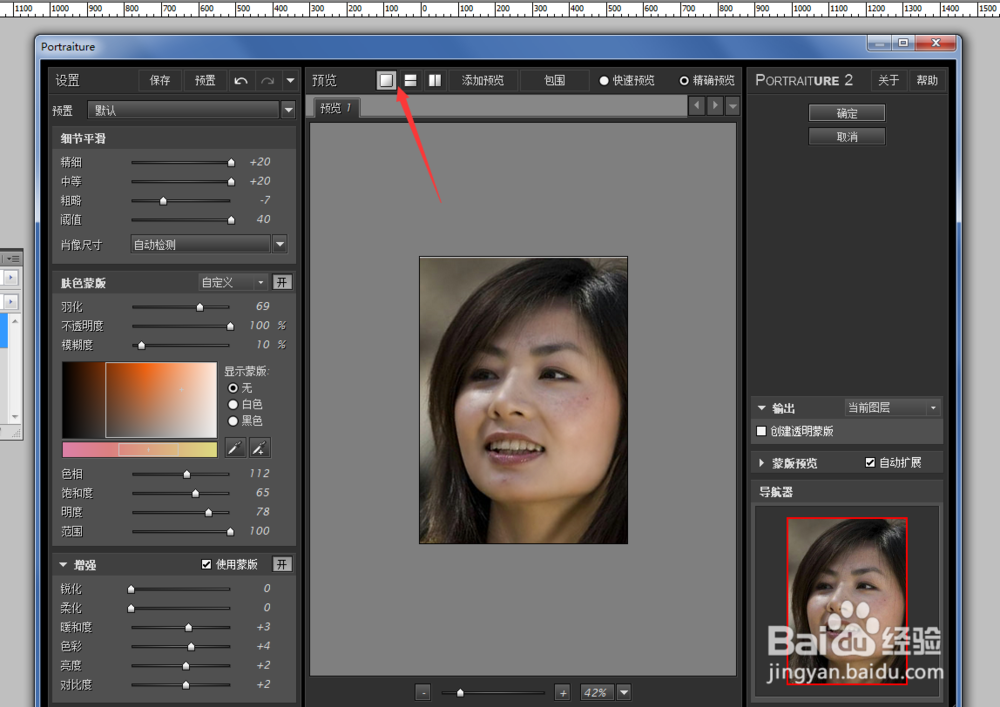
Task: Click the zoom percentage field 42%
Action: (x=596, y=692)
